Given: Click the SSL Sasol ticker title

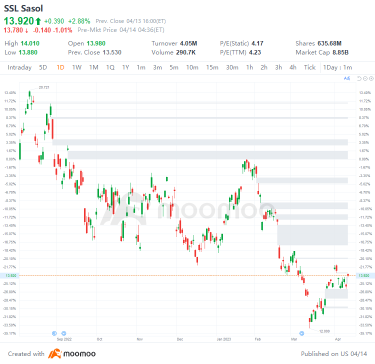Looking at the screenshot, I should 23,9.
